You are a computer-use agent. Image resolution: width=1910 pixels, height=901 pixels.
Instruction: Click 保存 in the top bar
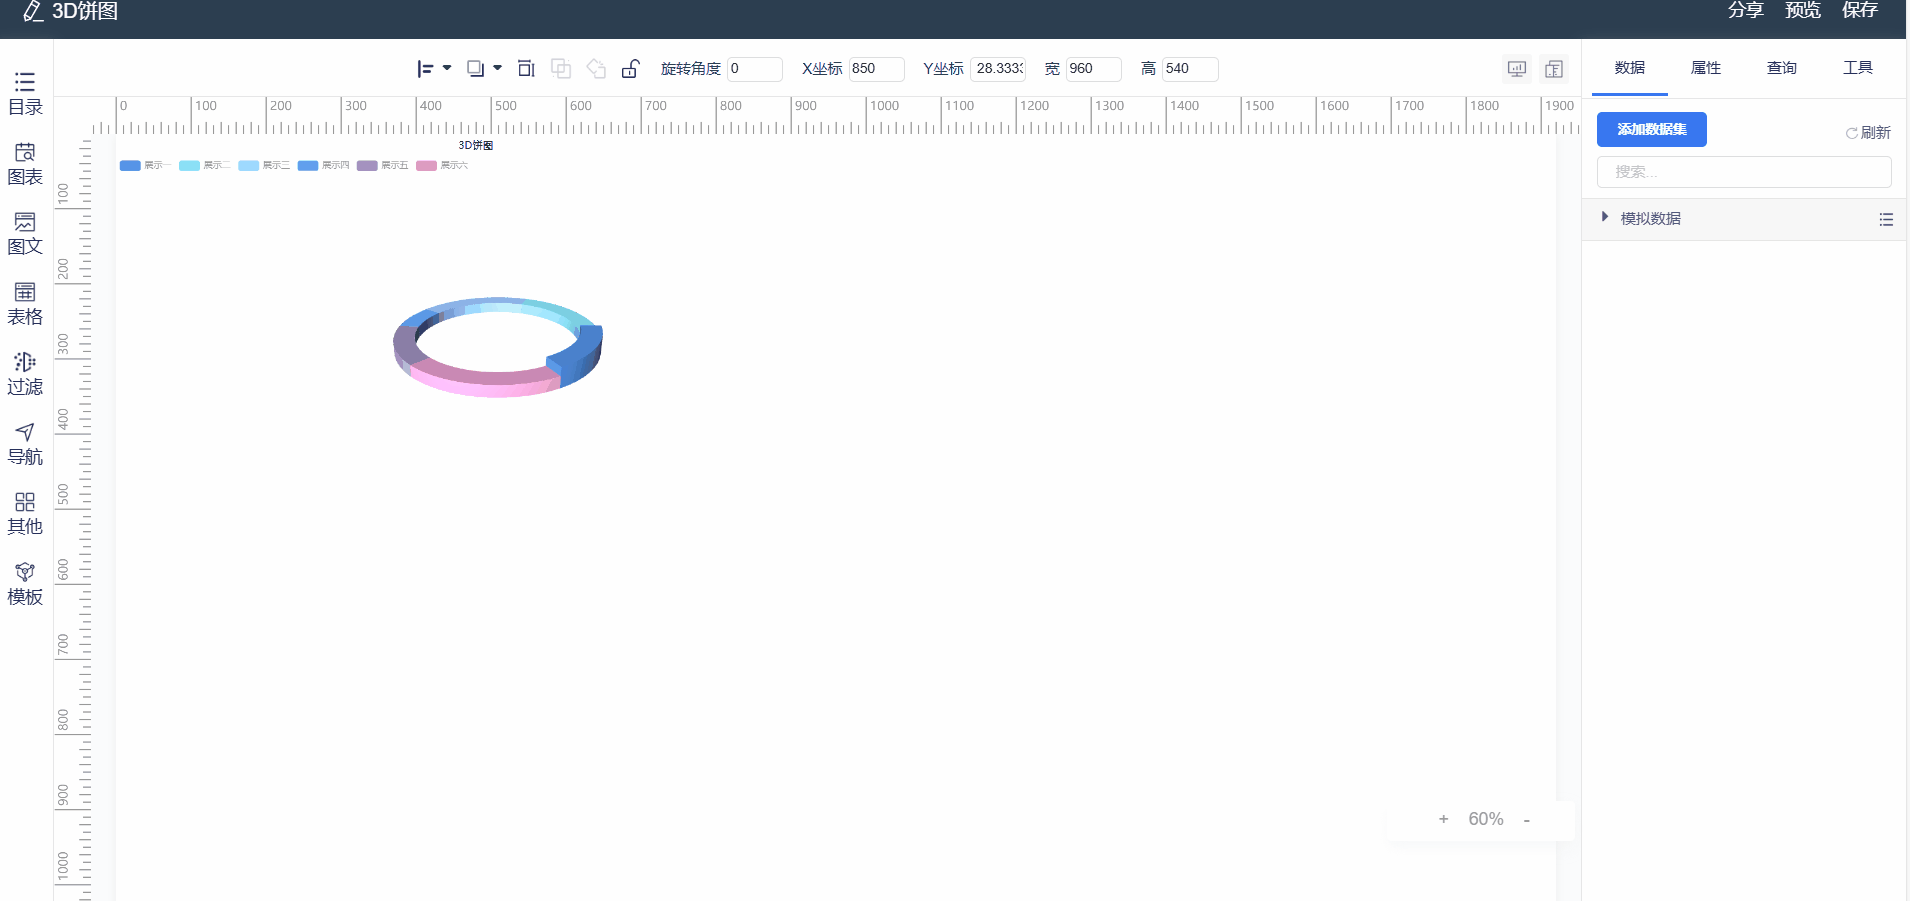[1860, 10]
